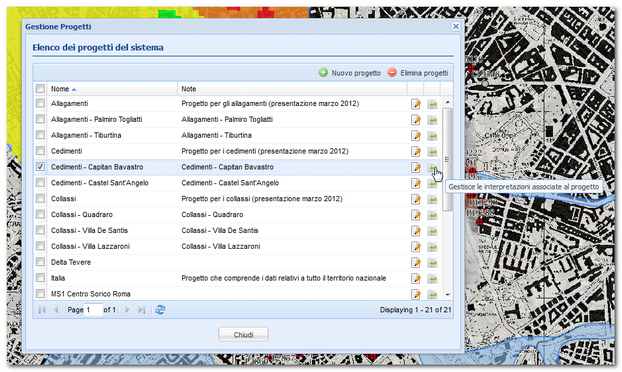622x372 pixels.
Task: Check the Collassi row checkbox
Action: 40,198
